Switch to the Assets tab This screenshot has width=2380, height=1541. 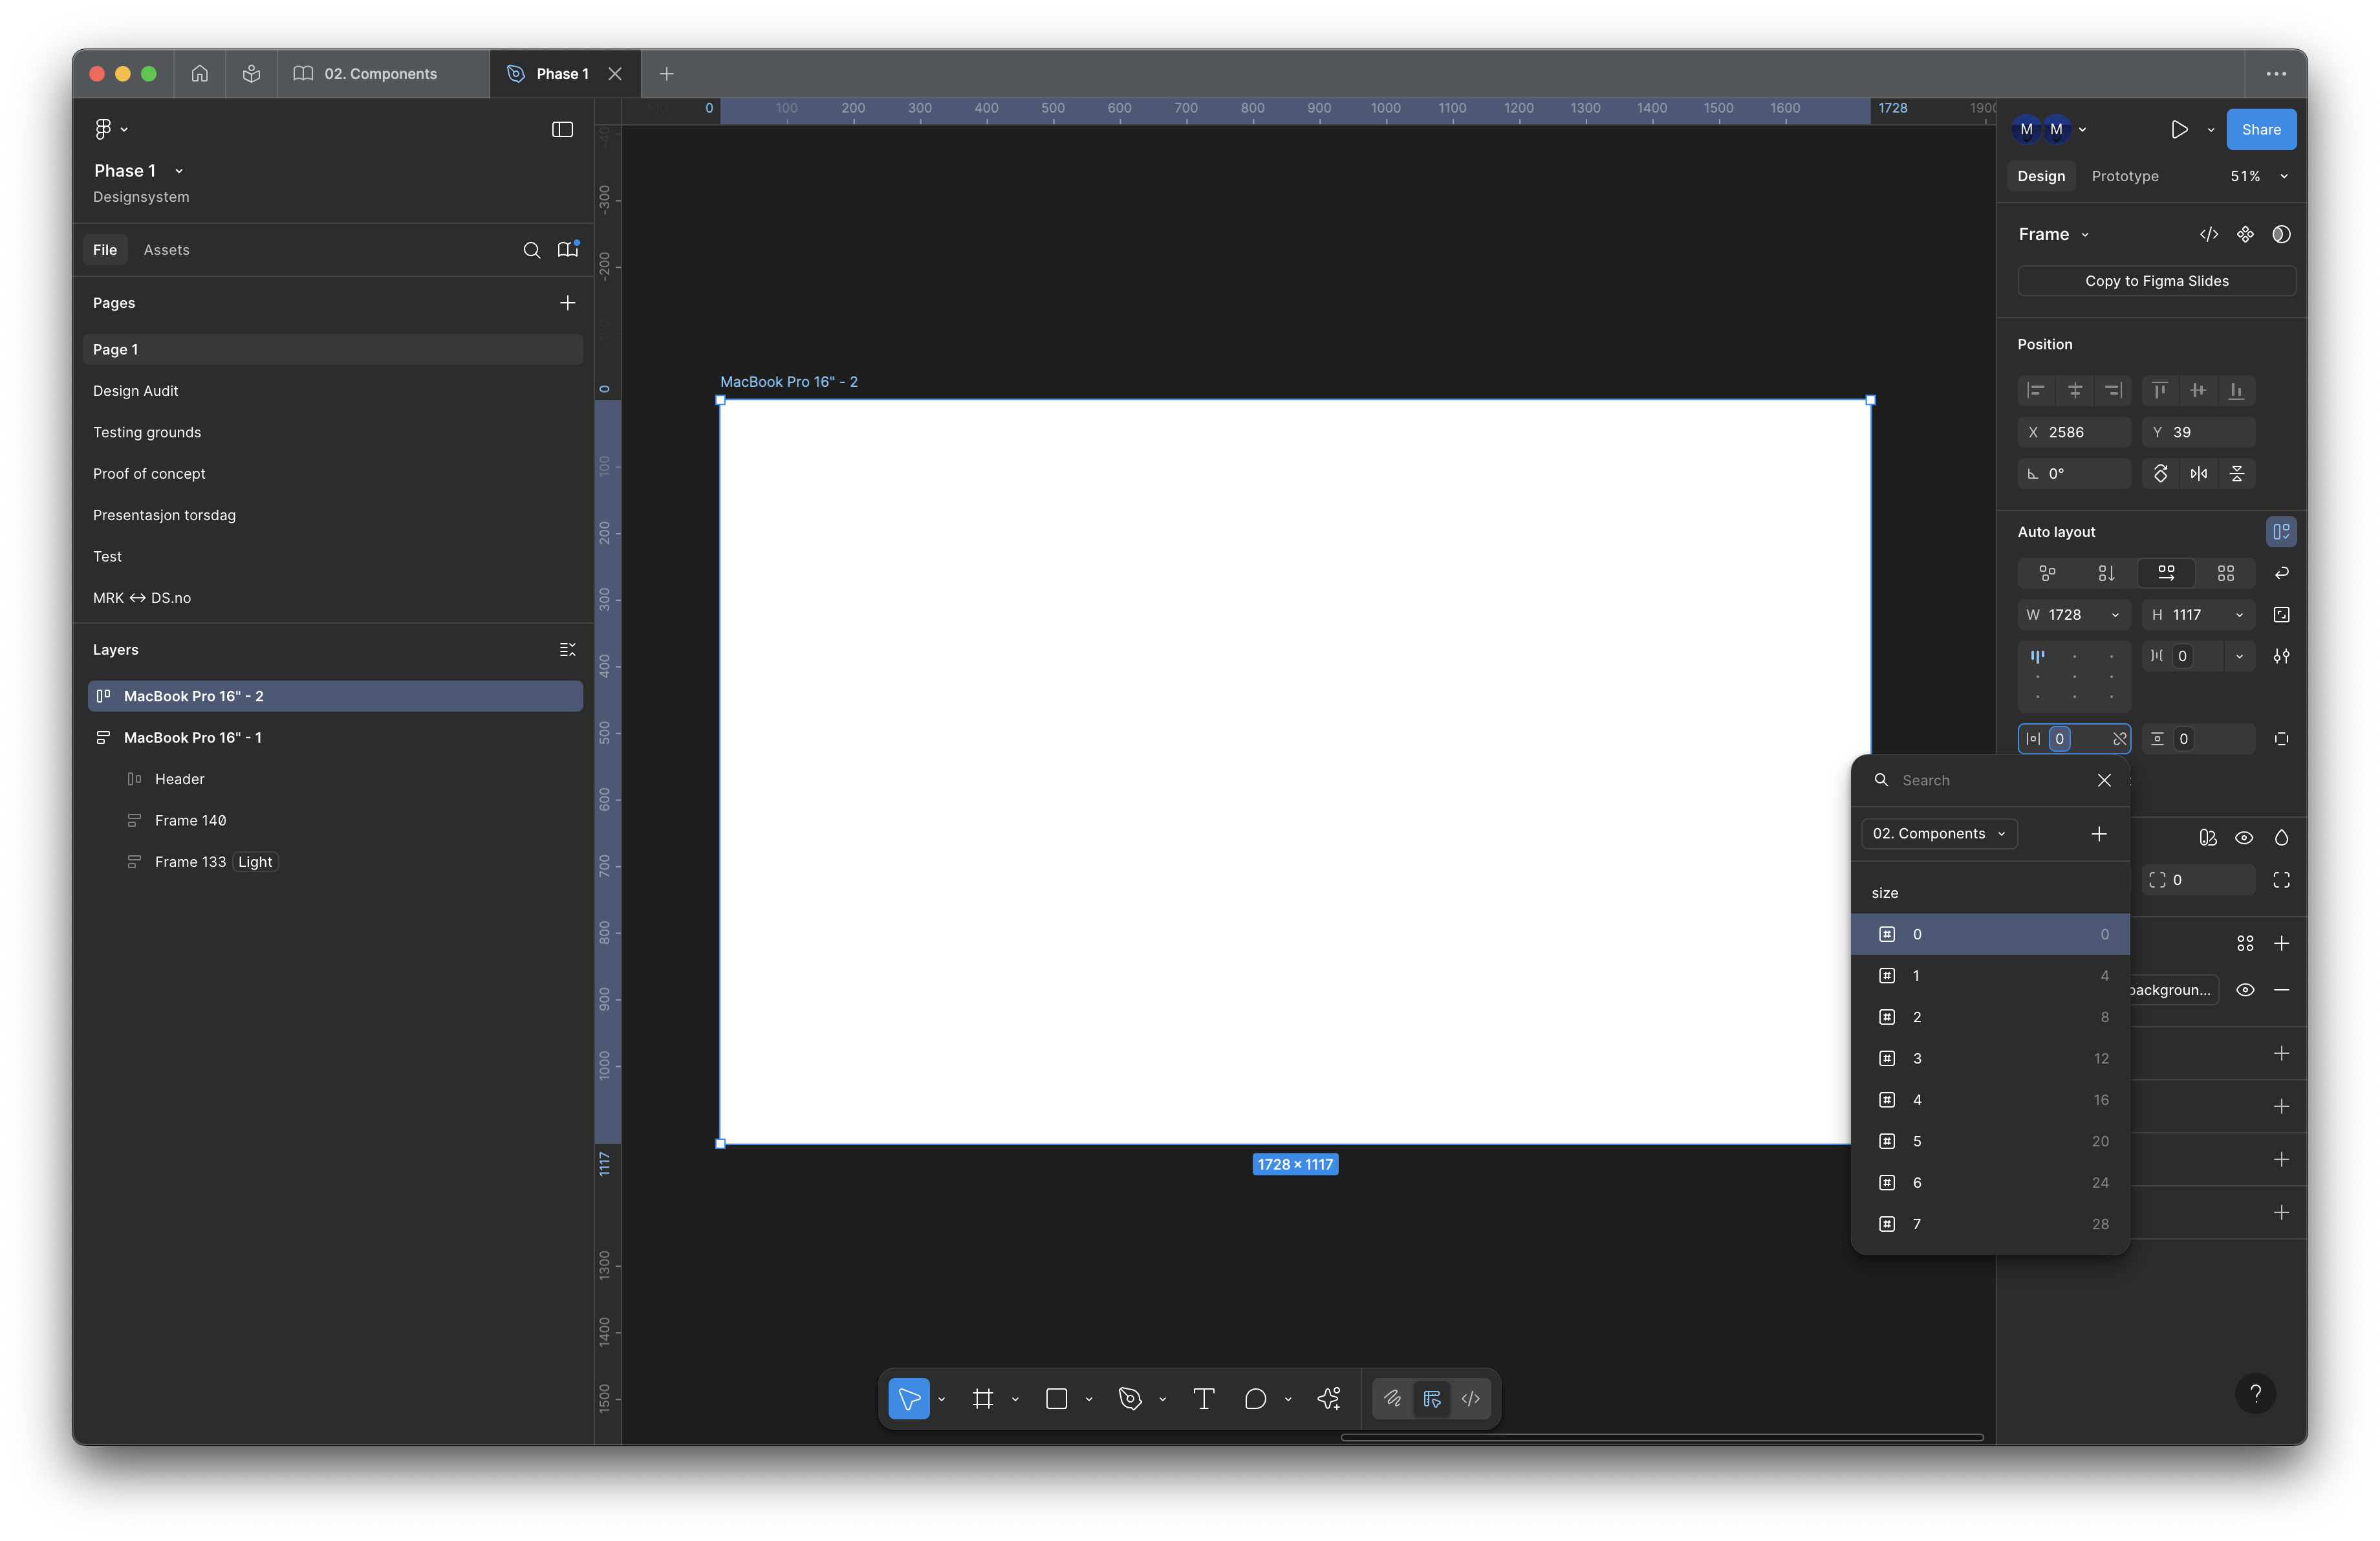pos(166,250)
